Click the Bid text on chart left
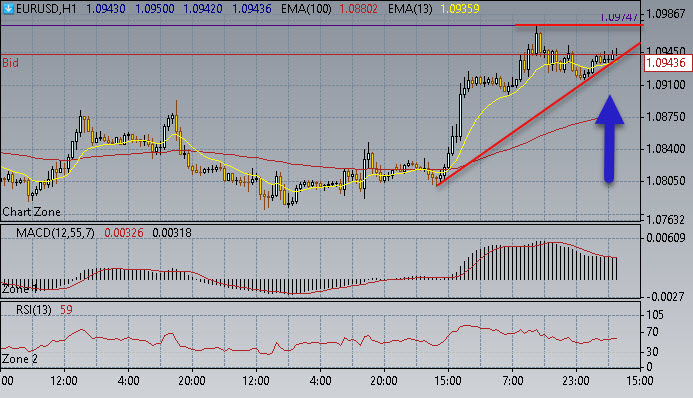The width and height of the screenshot is (693, 398). click(11, 63)
